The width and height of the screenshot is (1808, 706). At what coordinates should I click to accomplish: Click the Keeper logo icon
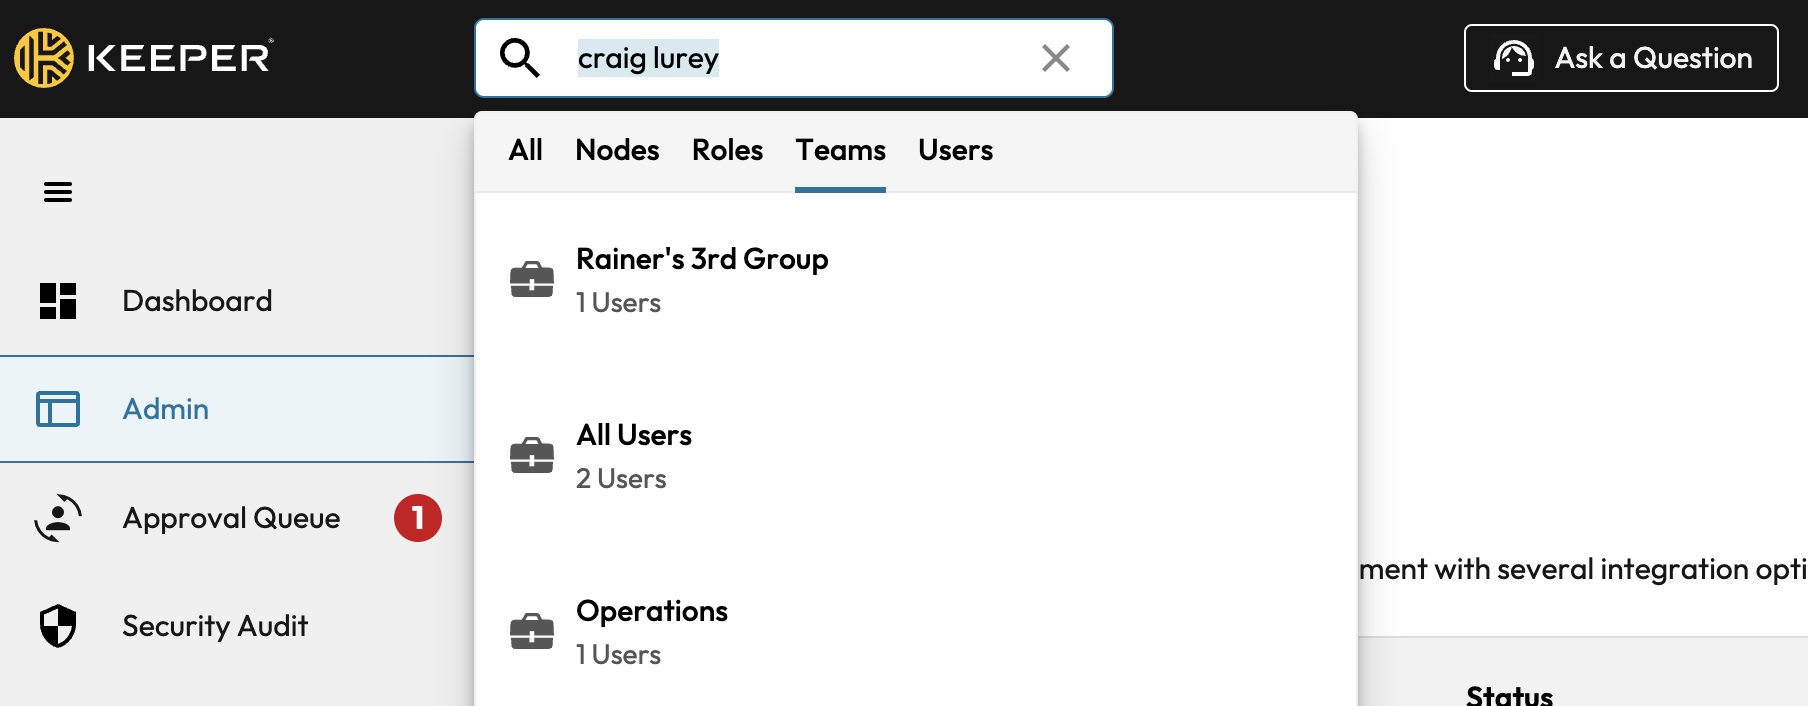pos(44,58)
